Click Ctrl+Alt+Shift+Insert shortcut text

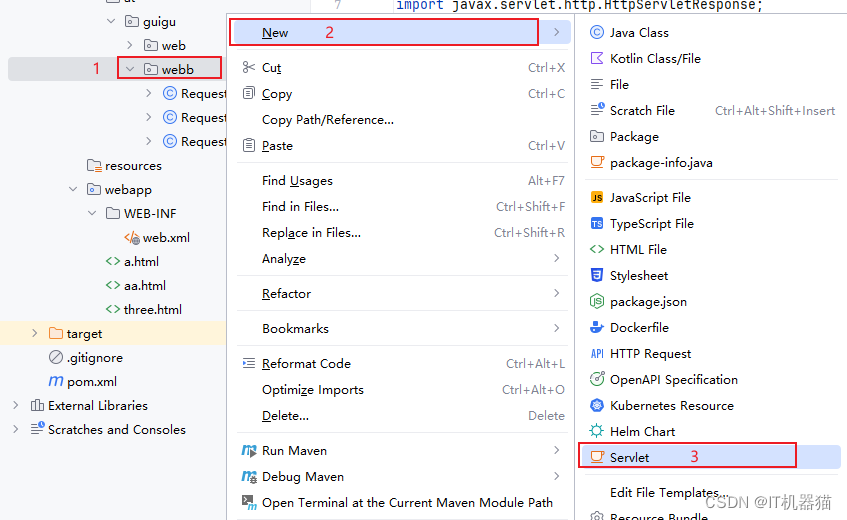[775, 111]
